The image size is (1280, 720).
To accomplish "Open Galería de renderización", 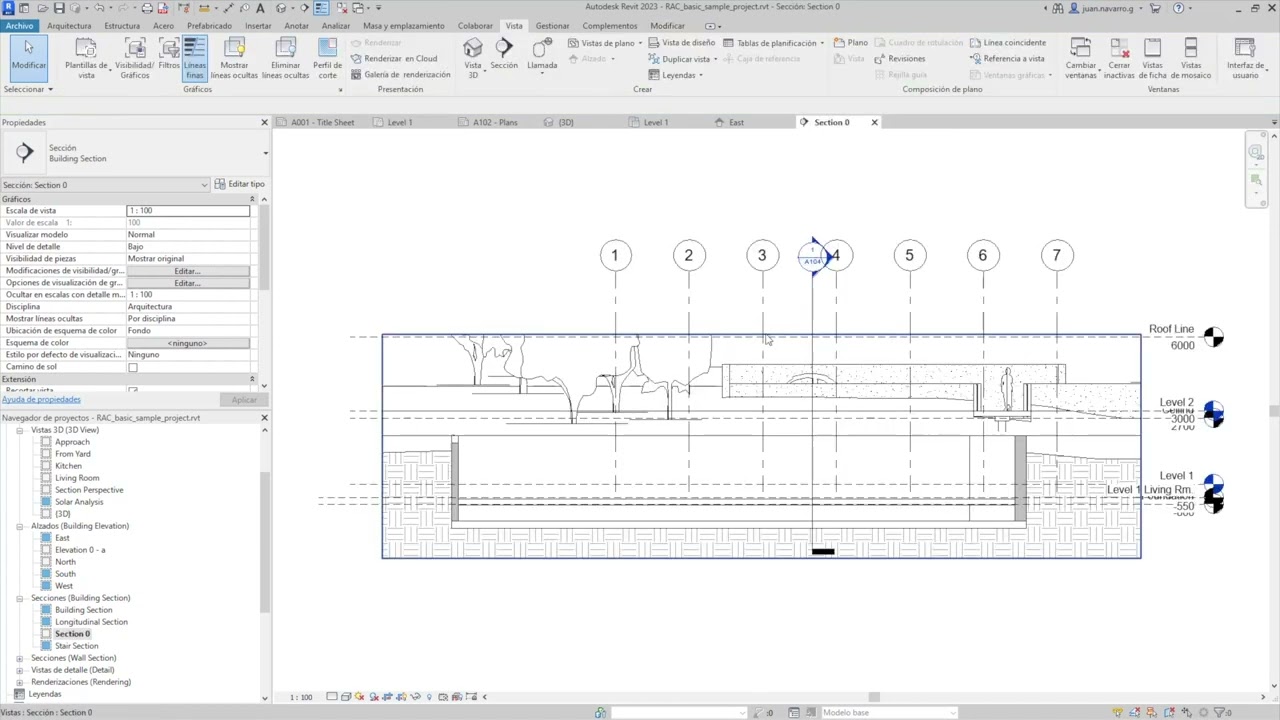I will pos(400,74).
